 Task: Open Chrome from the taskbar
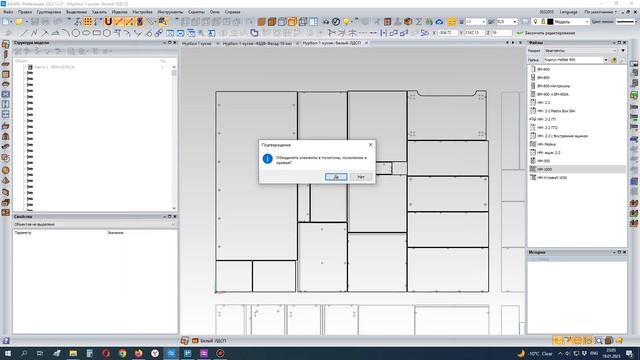[122, 353]
